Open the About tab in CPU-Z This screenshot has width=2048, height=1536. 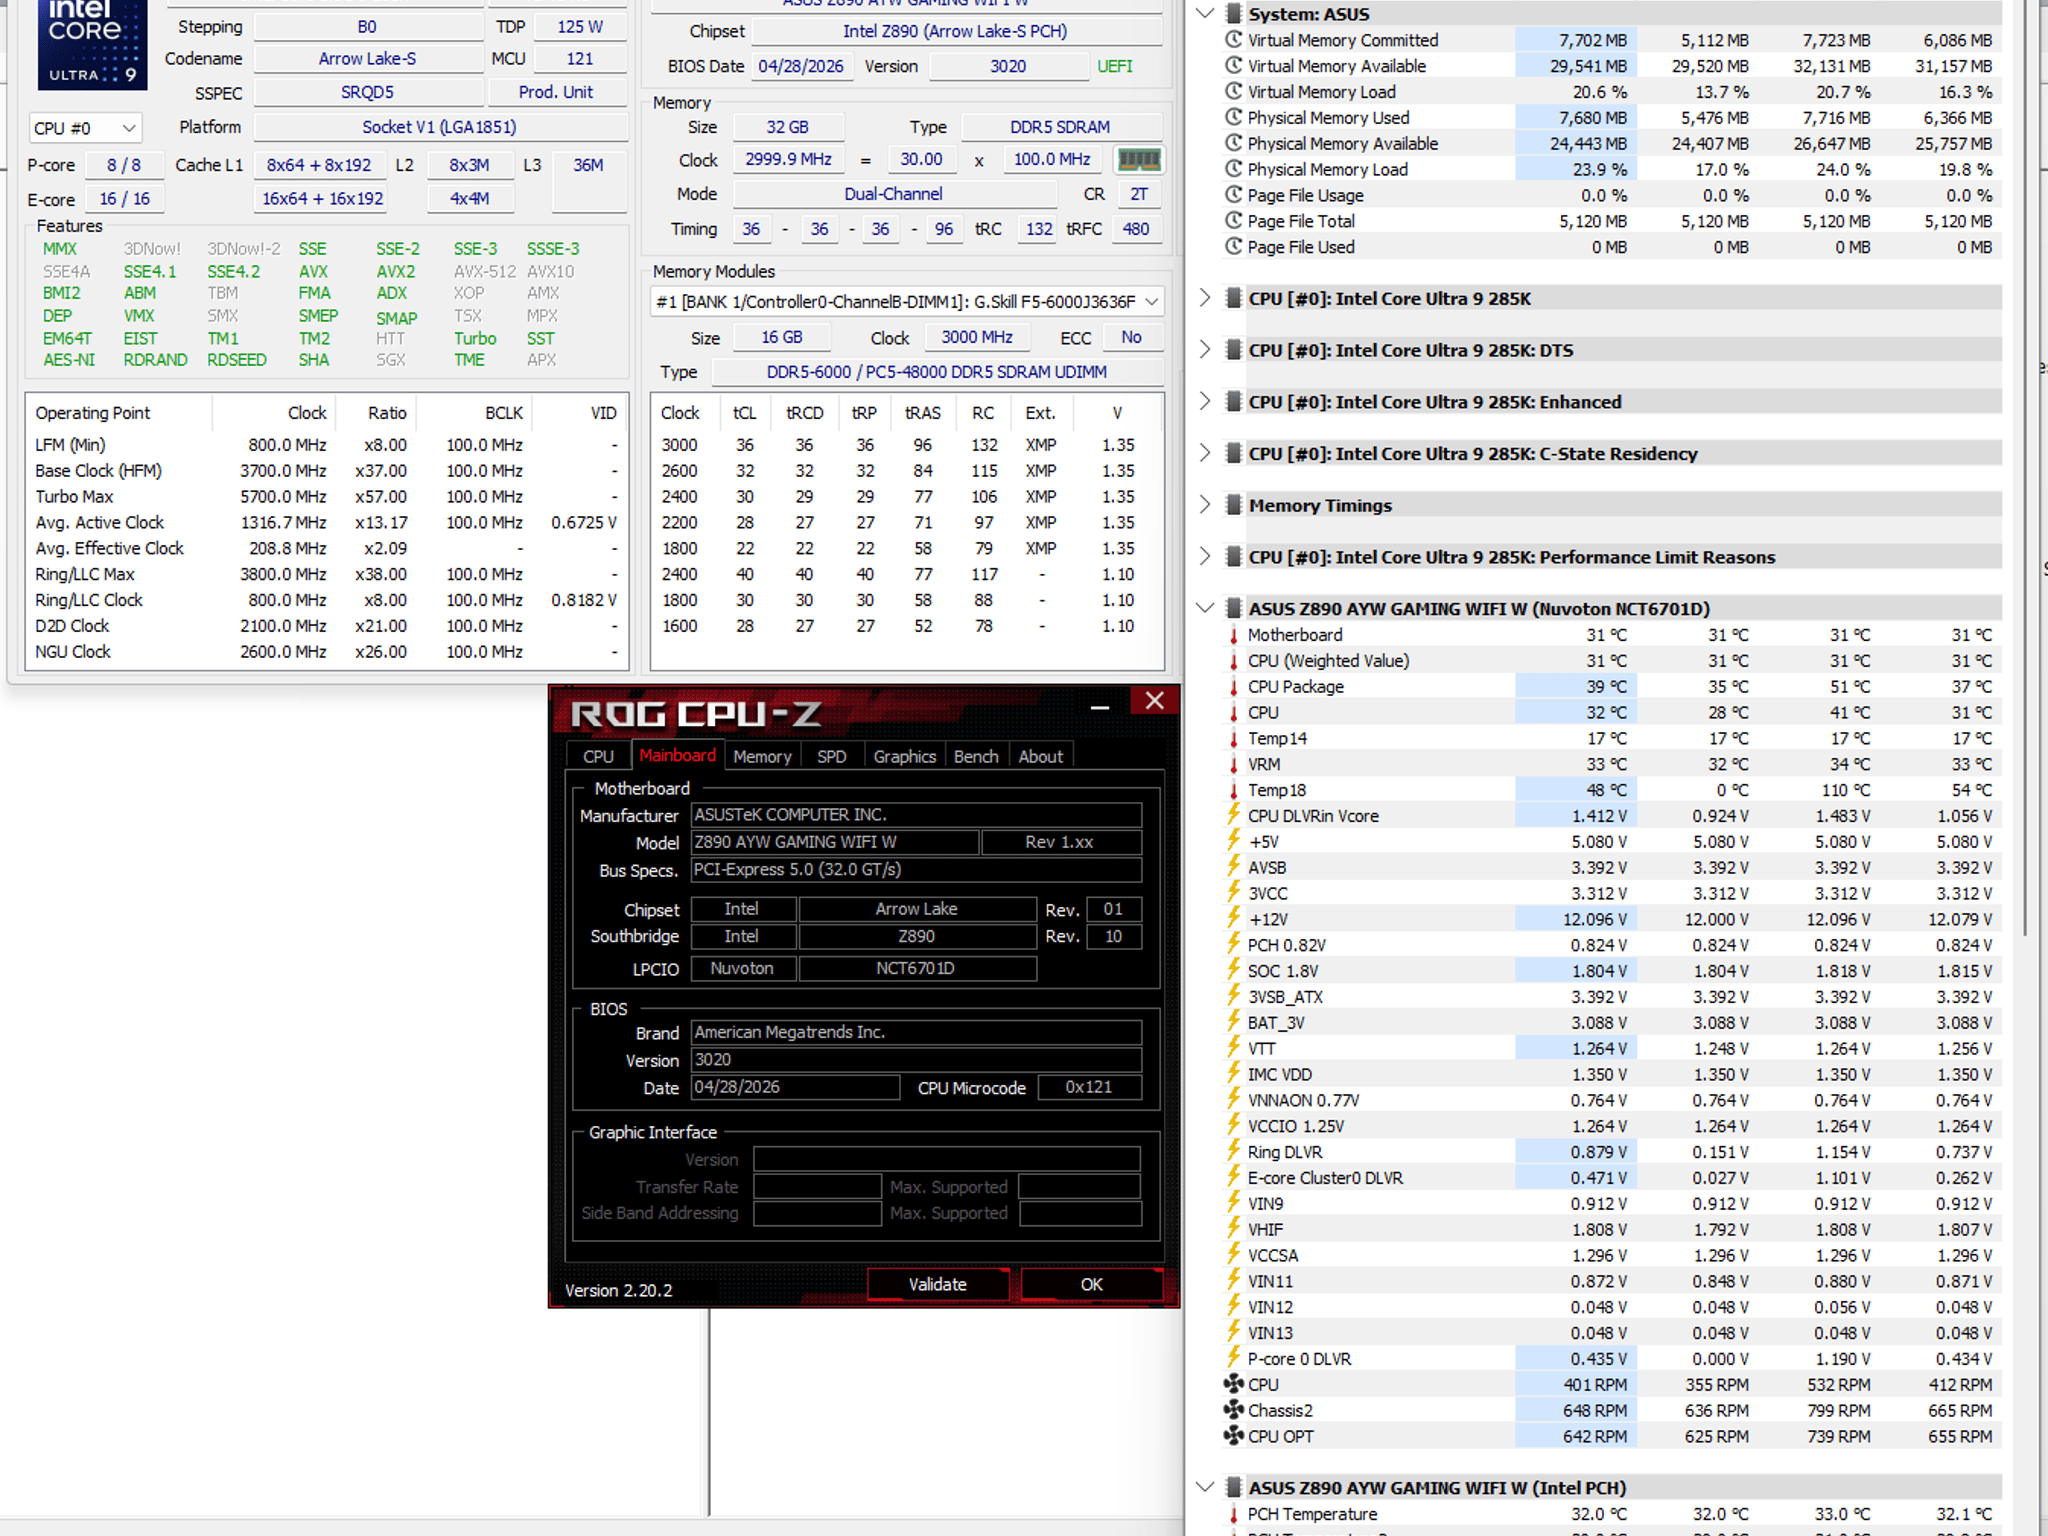[1040, 756]
